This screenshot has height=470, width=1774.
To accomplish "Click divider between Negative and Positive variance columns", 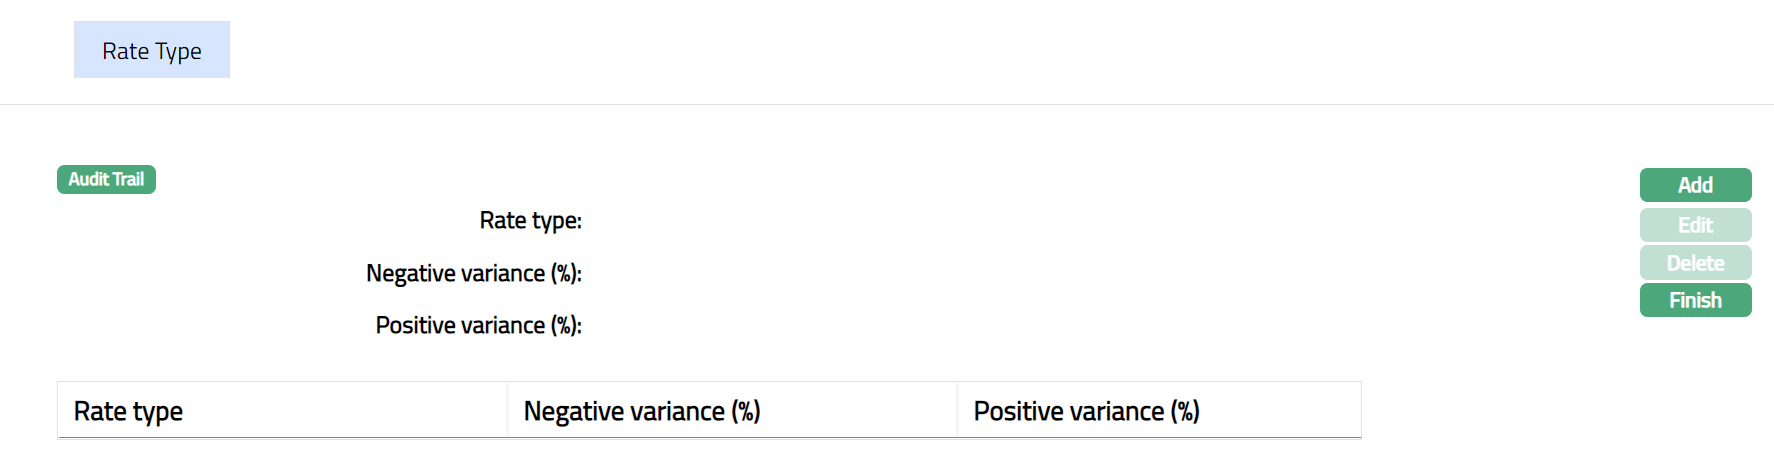I will [957, 410].
